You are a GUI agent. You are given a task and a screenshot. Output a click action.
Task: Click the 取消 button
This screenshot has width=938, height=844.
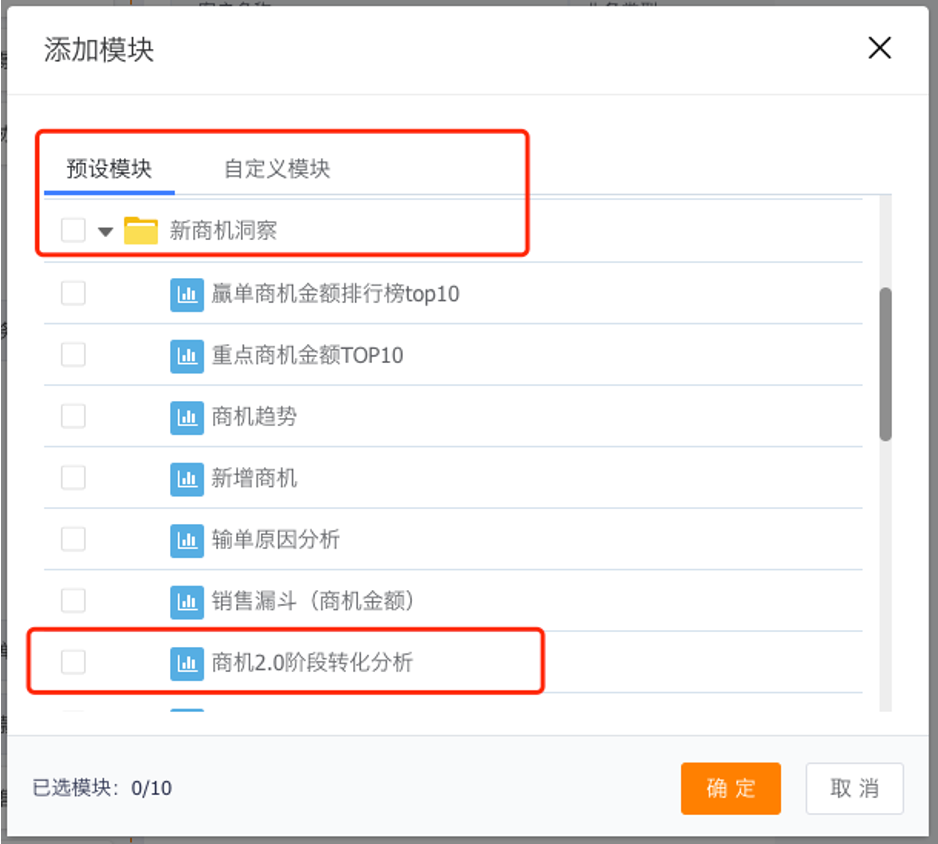click(854, 788)
